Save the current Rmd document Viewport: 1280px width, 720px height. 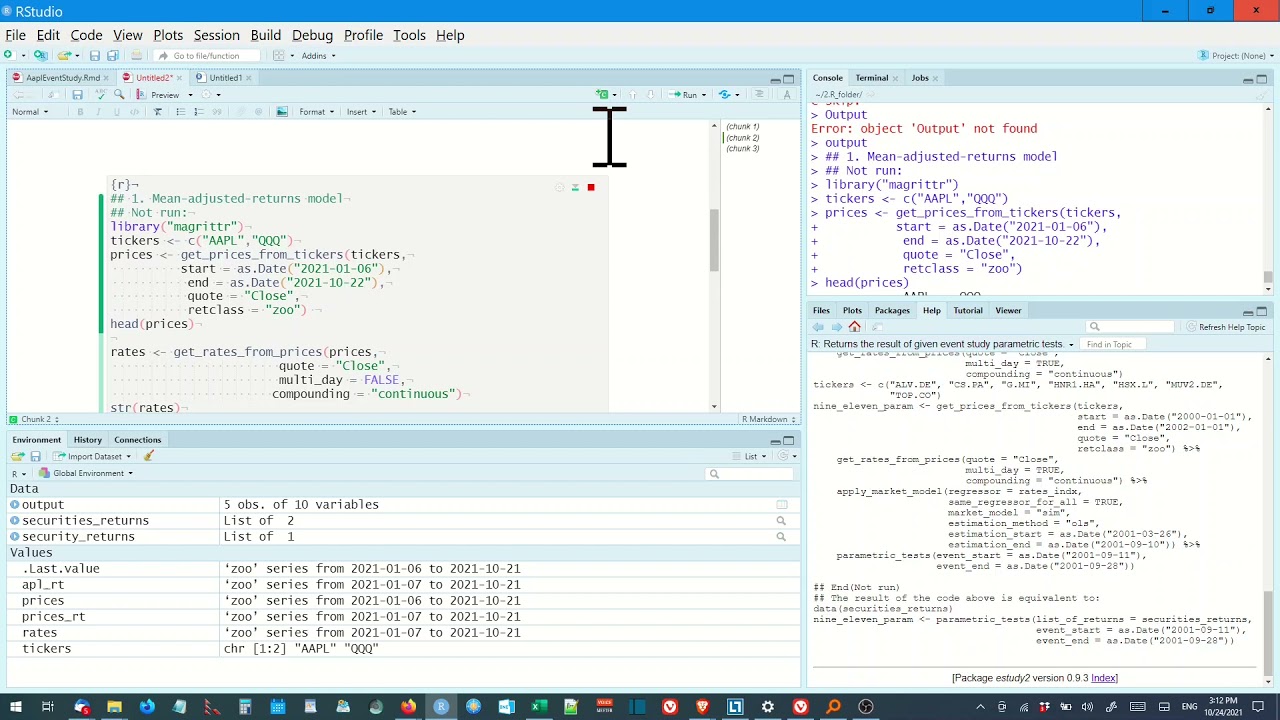point(77,95)
